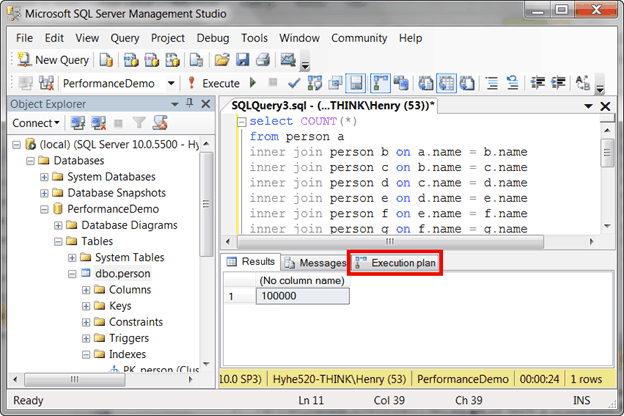The height and width of the screenshot is (416, 624).
Task: Open the Debug menu
Action: 213,38
